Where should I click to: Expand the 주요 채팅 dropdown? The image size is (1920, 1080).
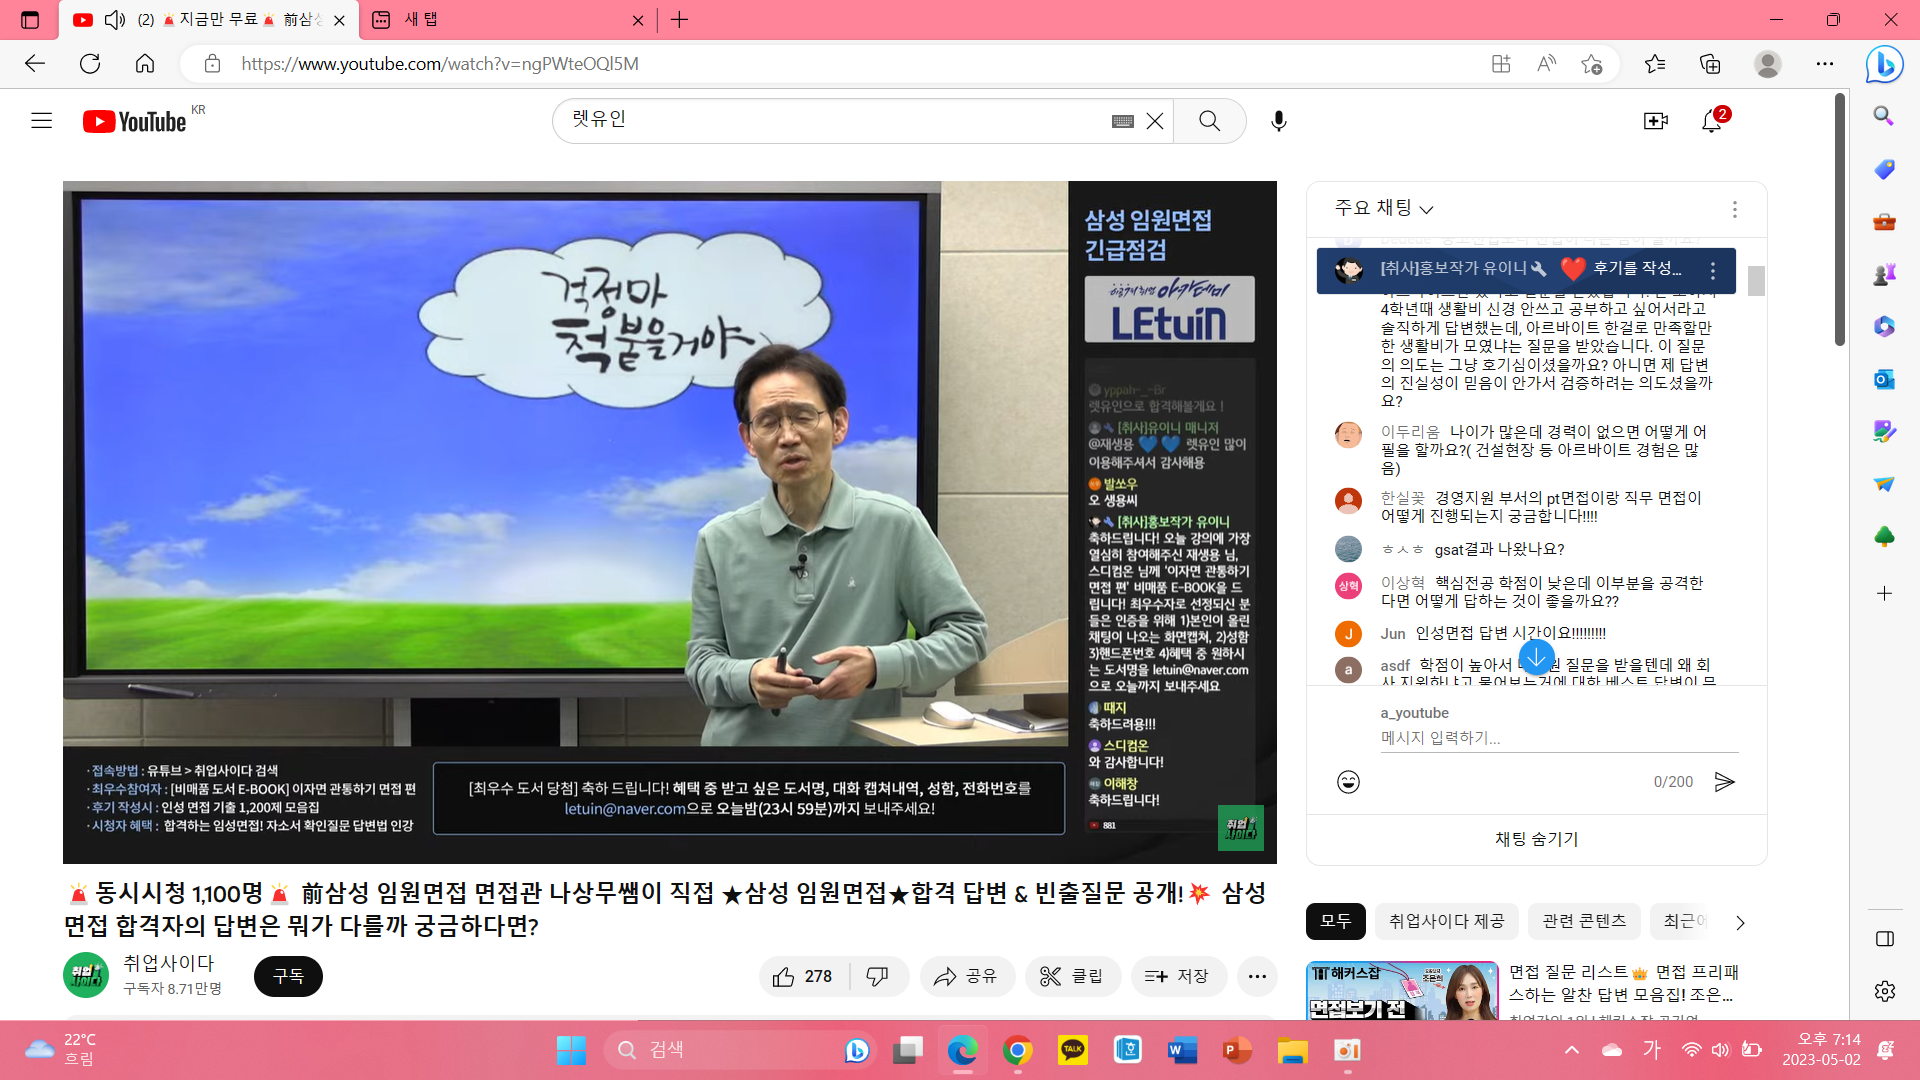click(1384, 208)
